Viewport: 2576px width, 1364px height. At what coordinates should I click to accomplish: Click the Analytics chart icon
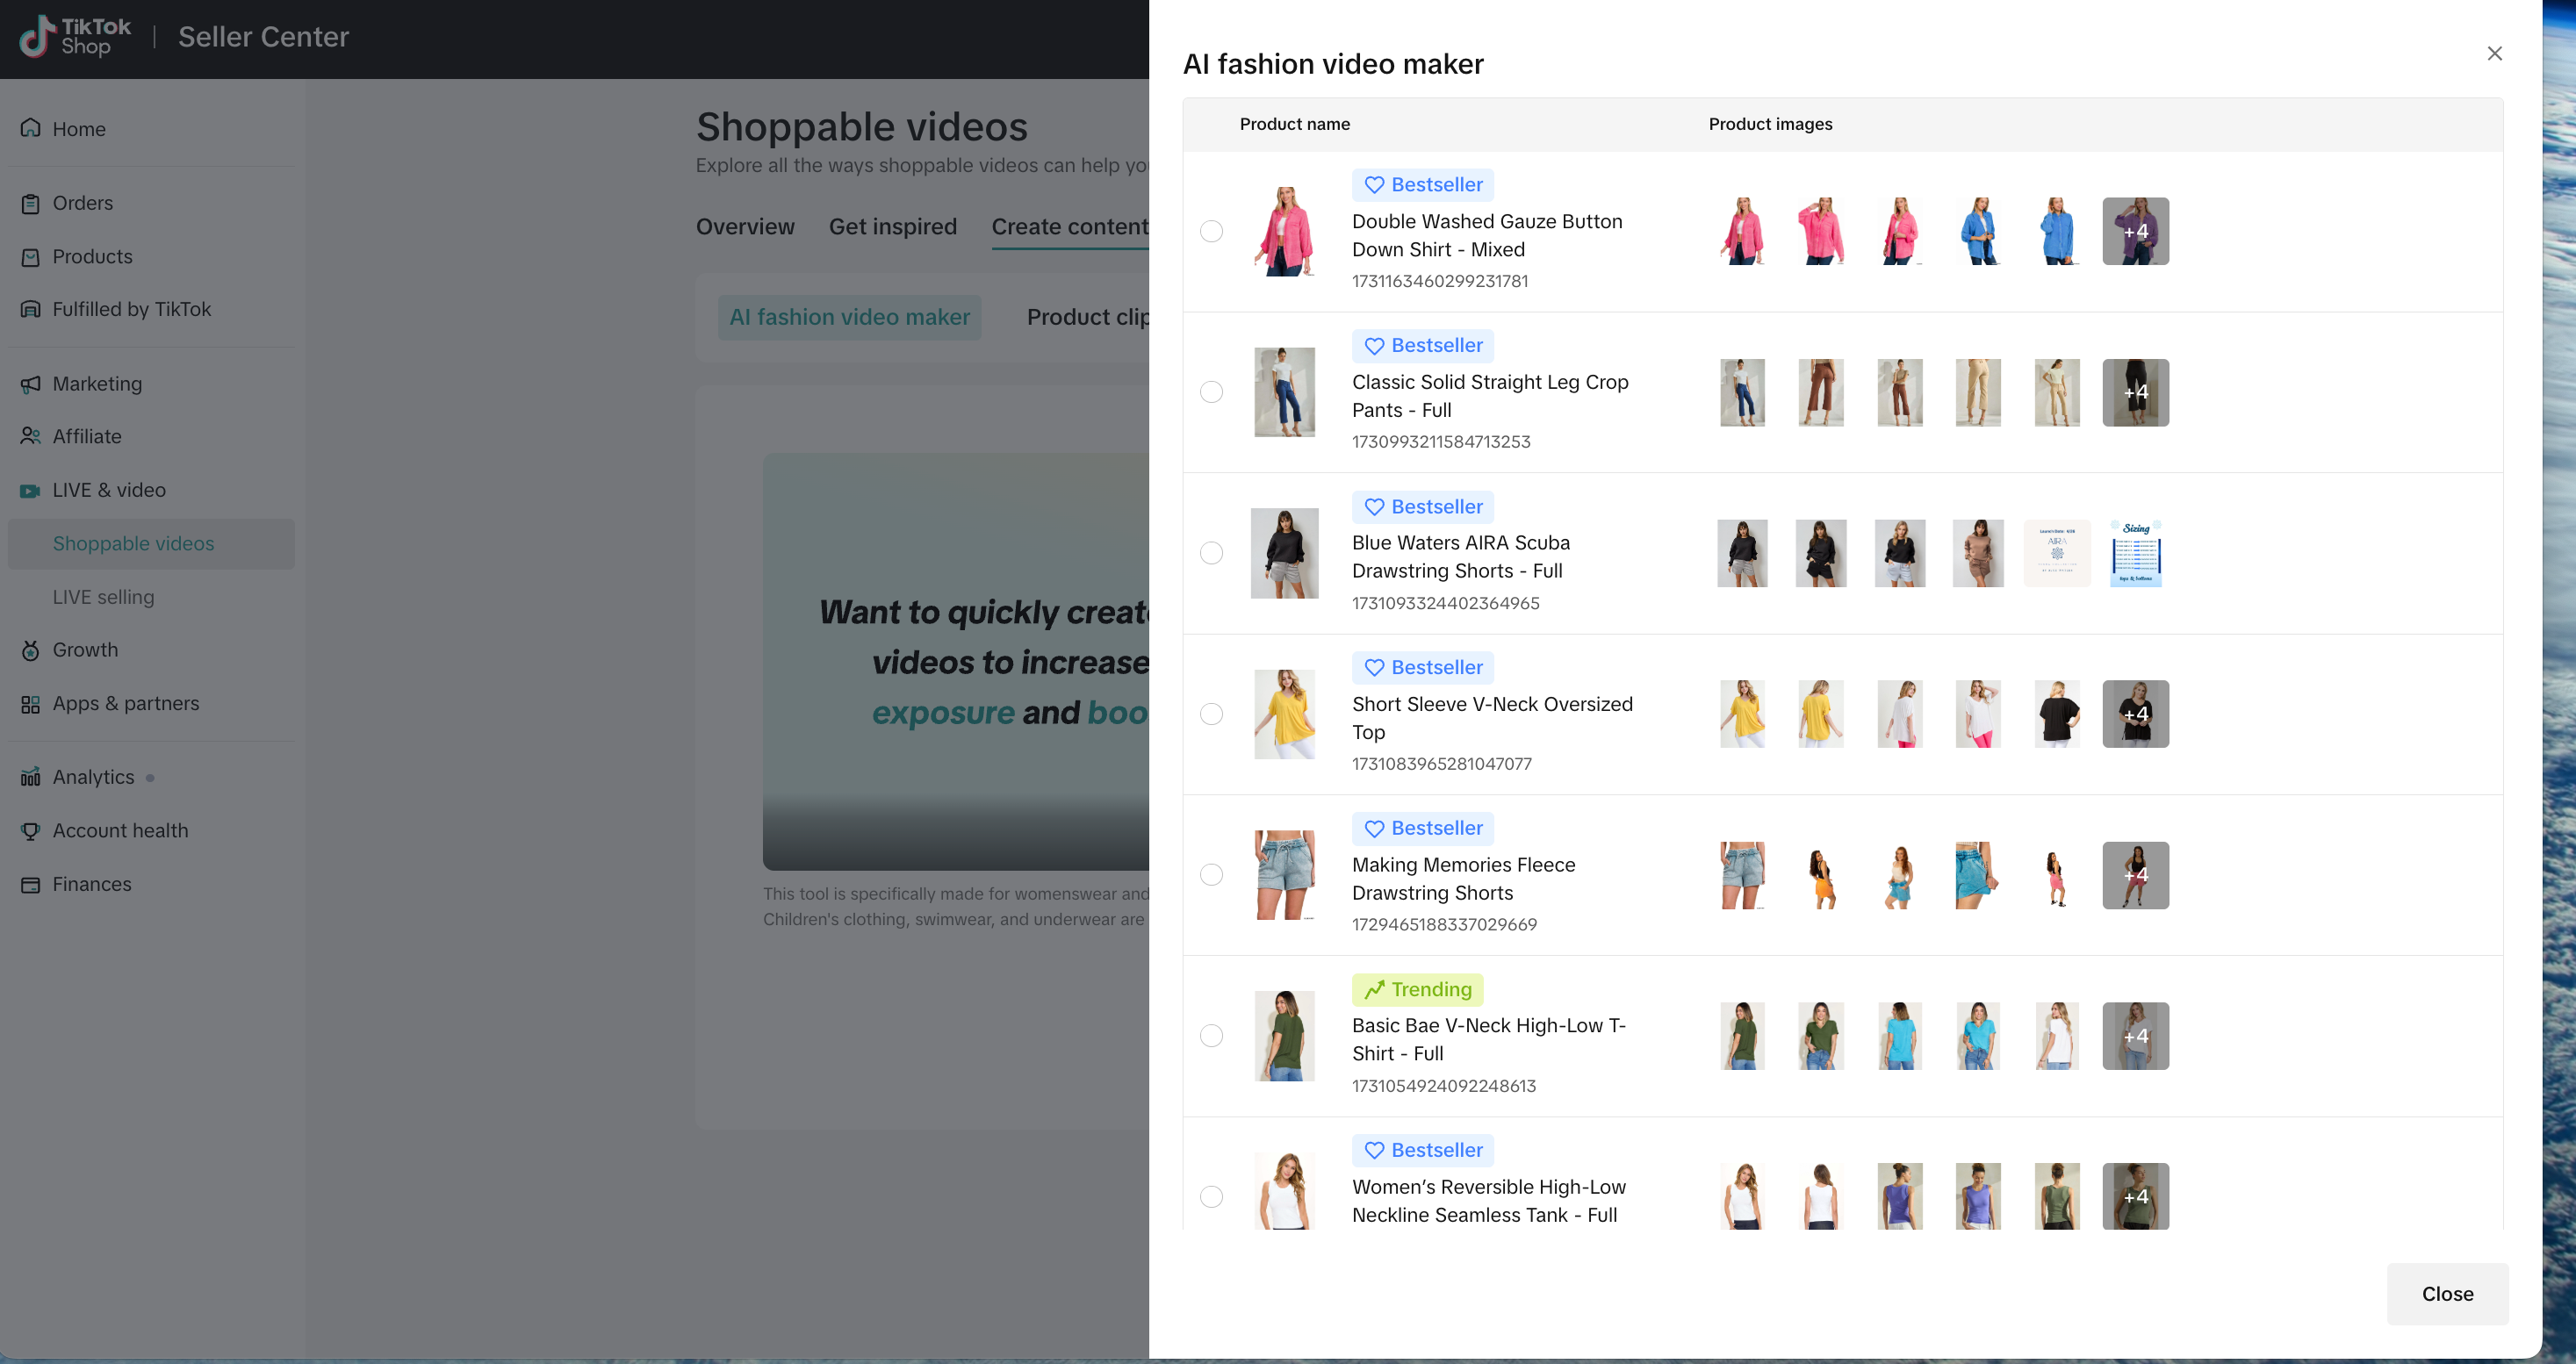coord(31,777)
